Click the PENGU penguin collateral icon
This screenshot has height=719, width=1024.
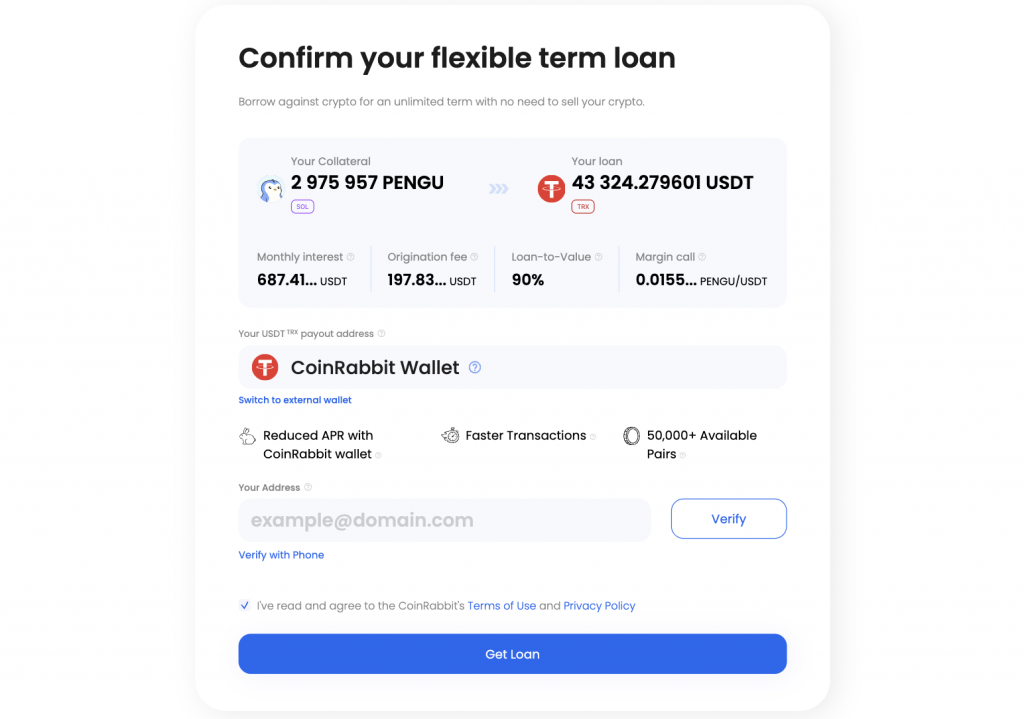tap(271, 189)
